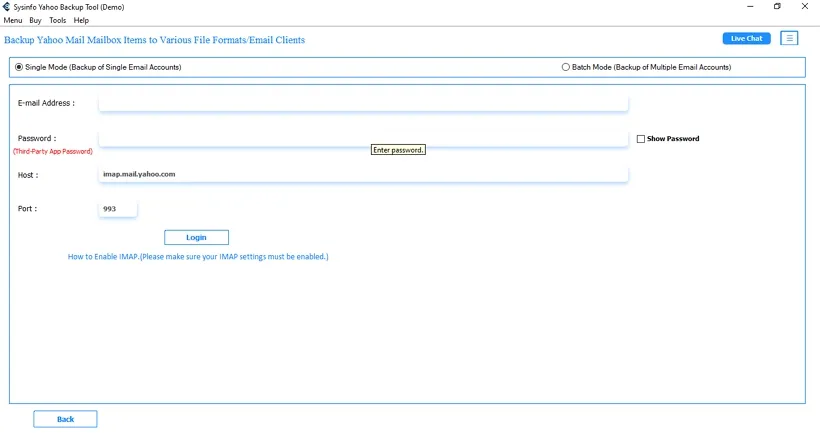Click the Live Chat button

pos(746,38)
